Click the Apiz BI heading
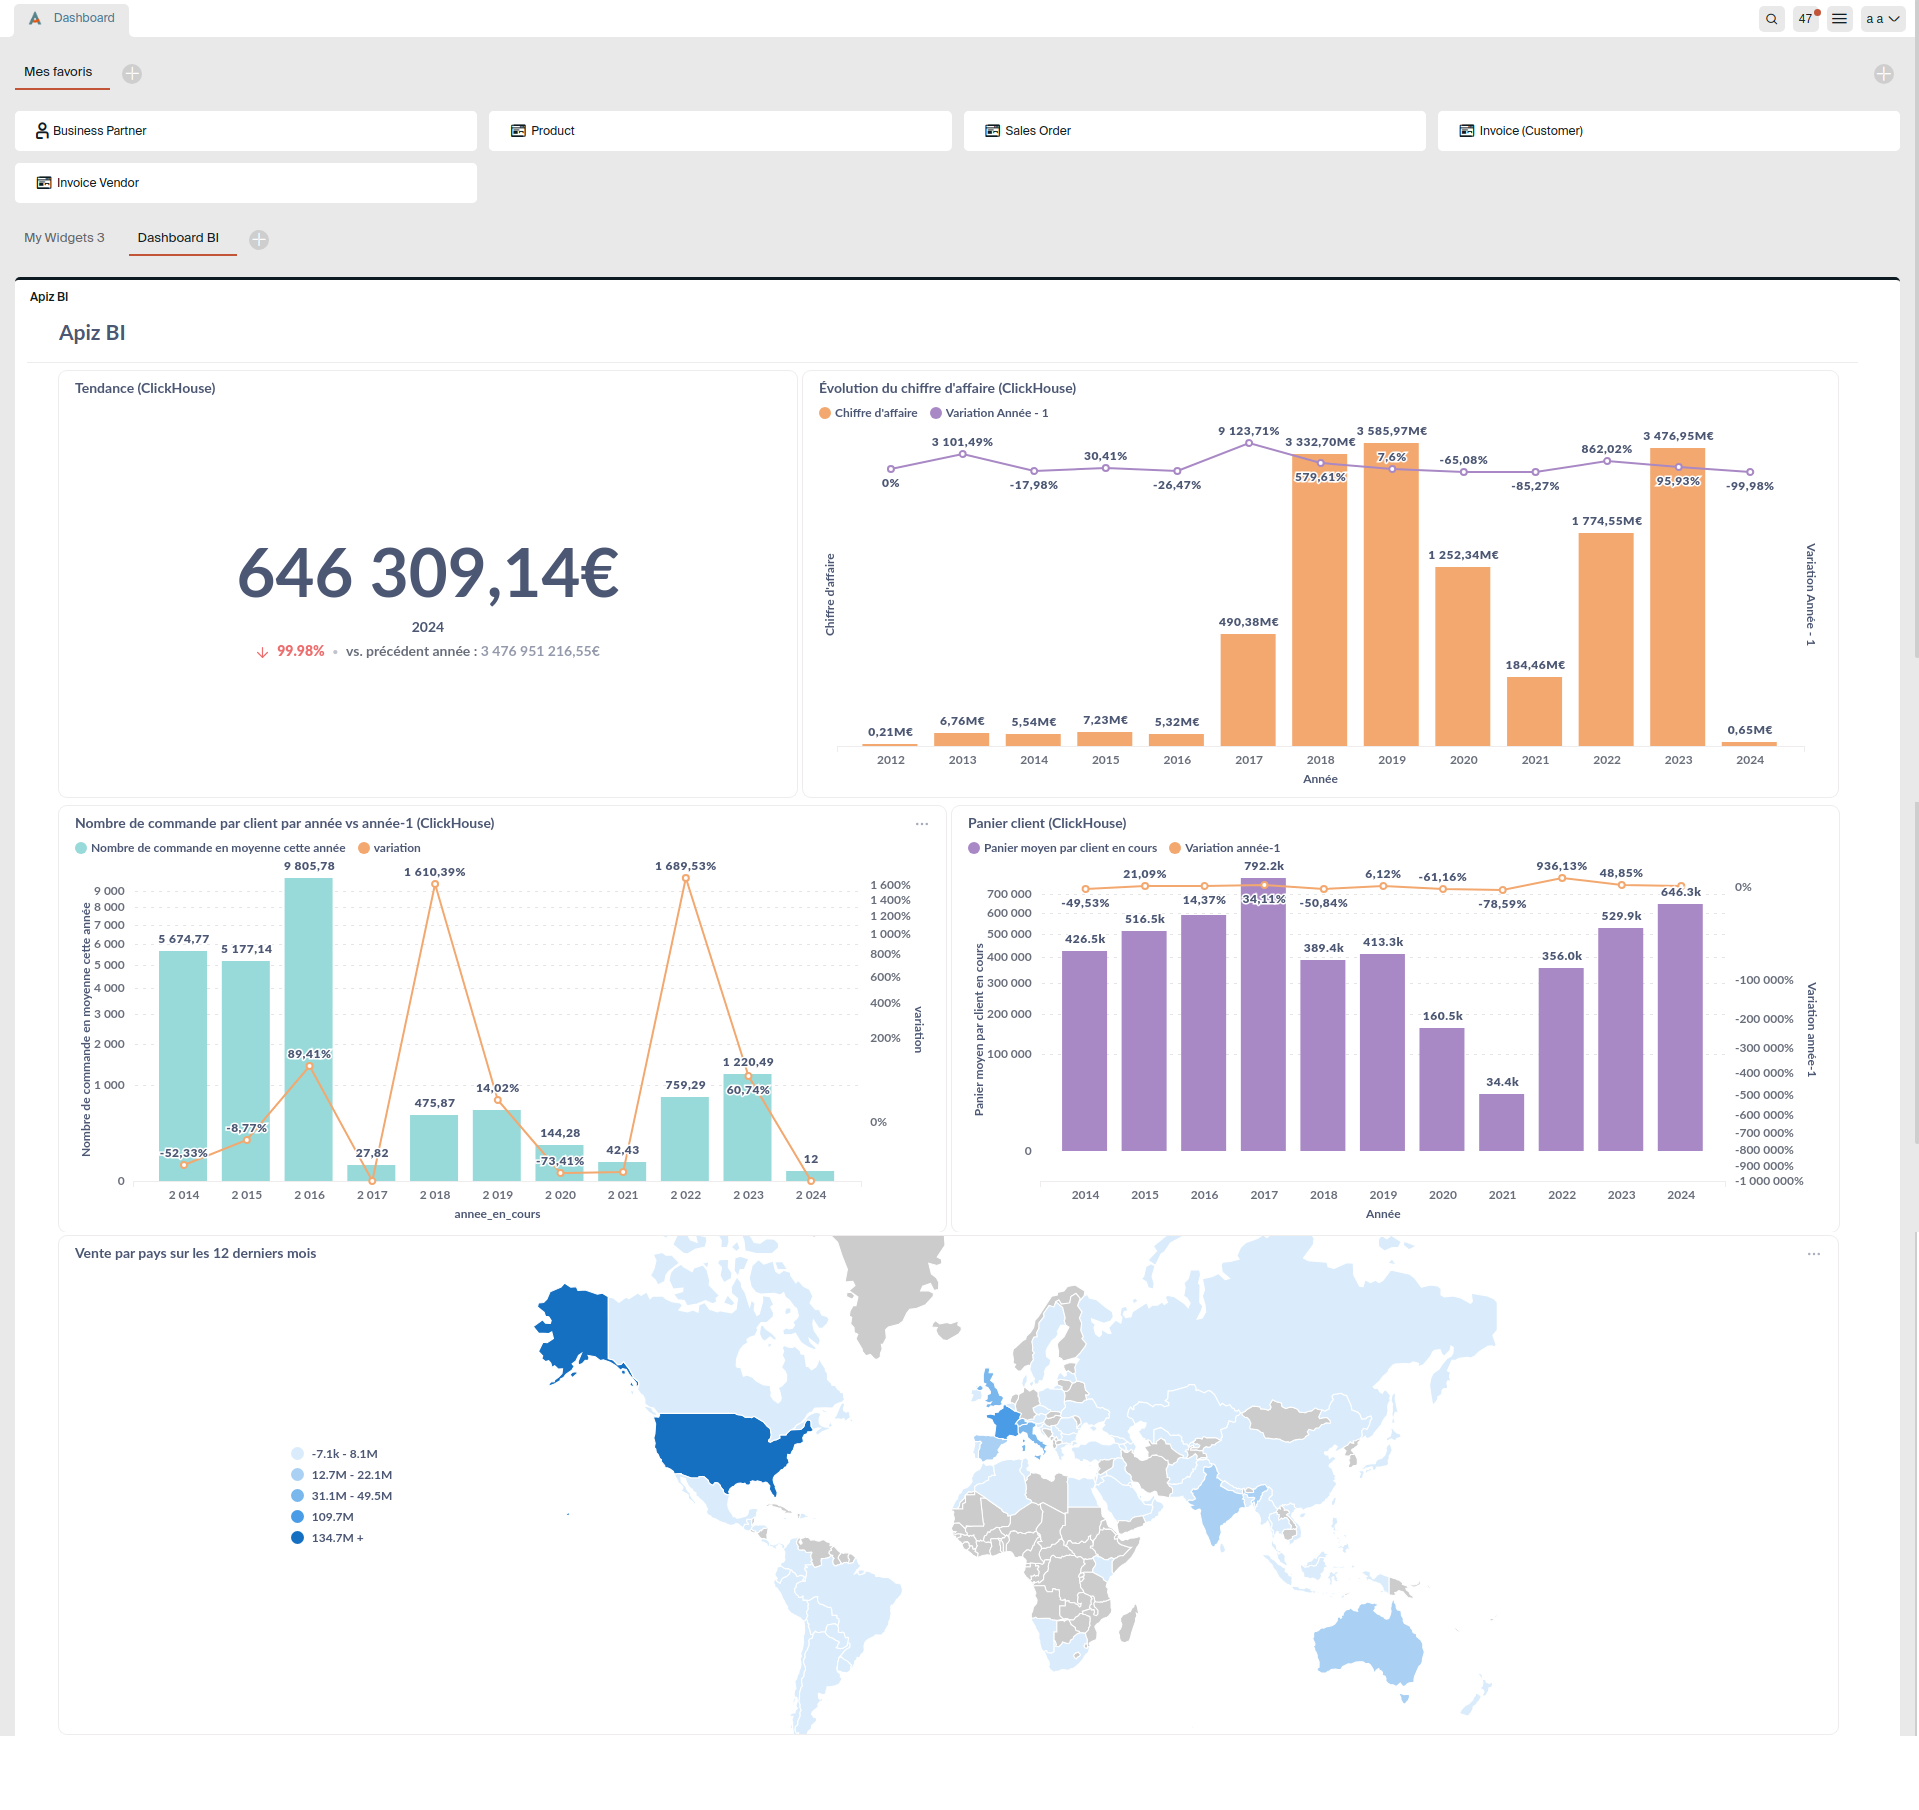Image resolution: width=1919 pixels, height=1810 pixels. click(x=92, y=333)
